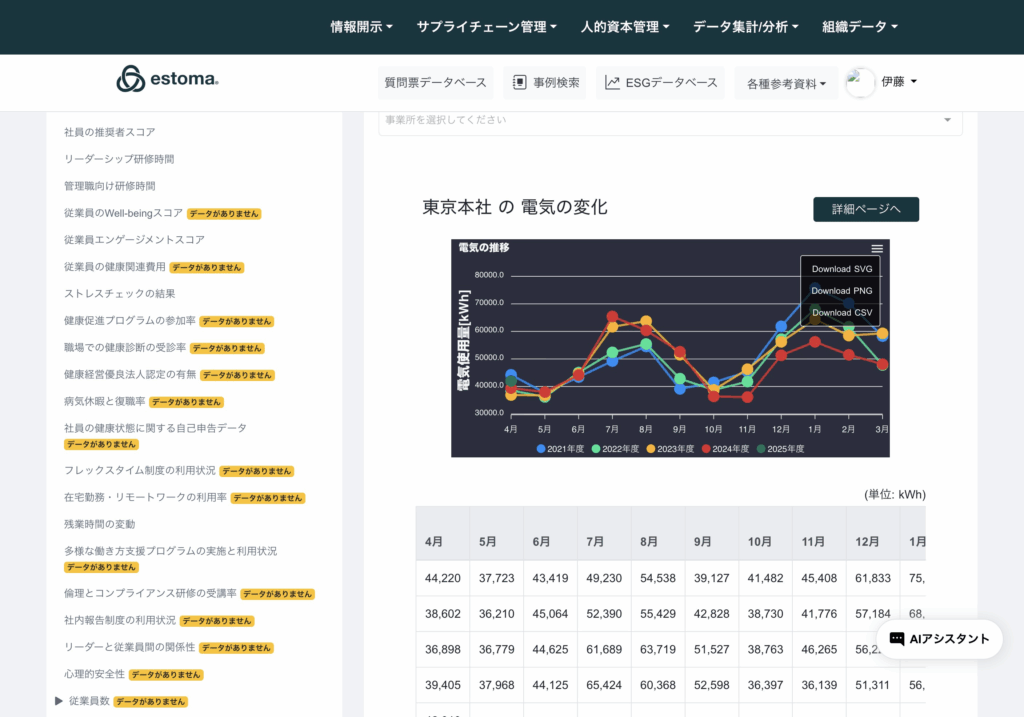The height and width of the screenshot is (717, 1024).
Task: Click the AIアシスタント chat bubble icon
Action: click(x=897, y=639)
